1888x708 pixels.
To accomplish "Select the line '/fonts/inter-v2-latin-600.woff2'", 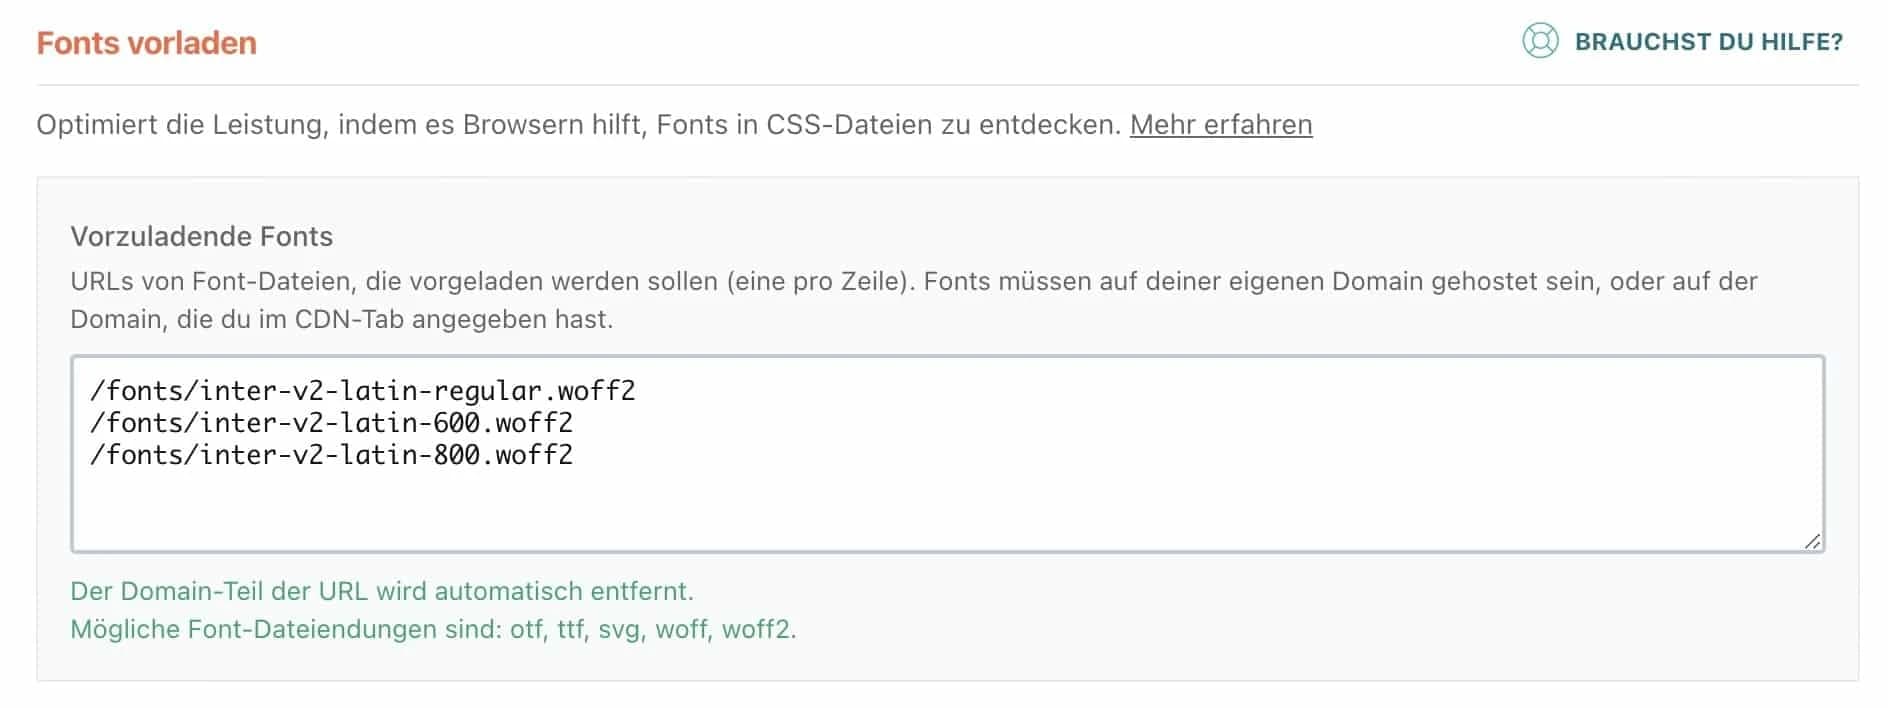I will click(x=332, y=423).
